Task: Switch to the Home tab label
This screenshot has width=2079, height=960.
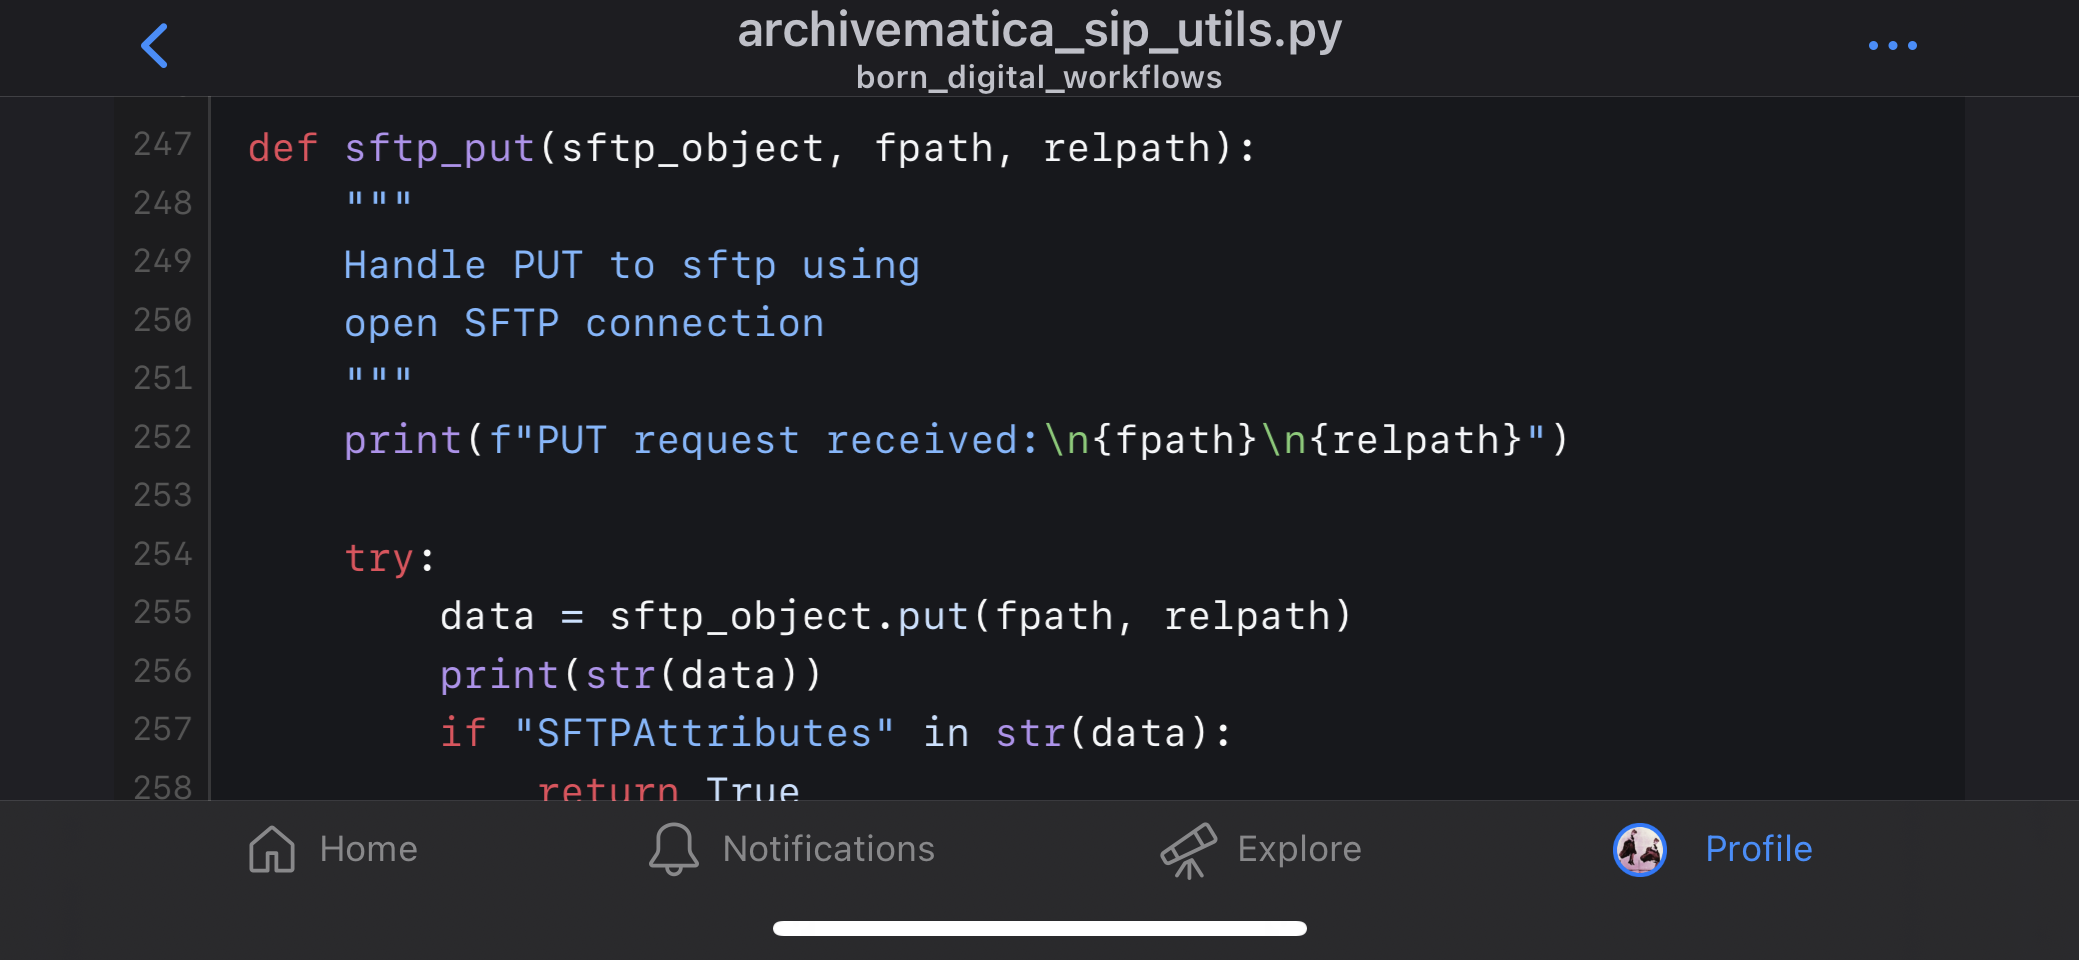Action: (368, 849)
